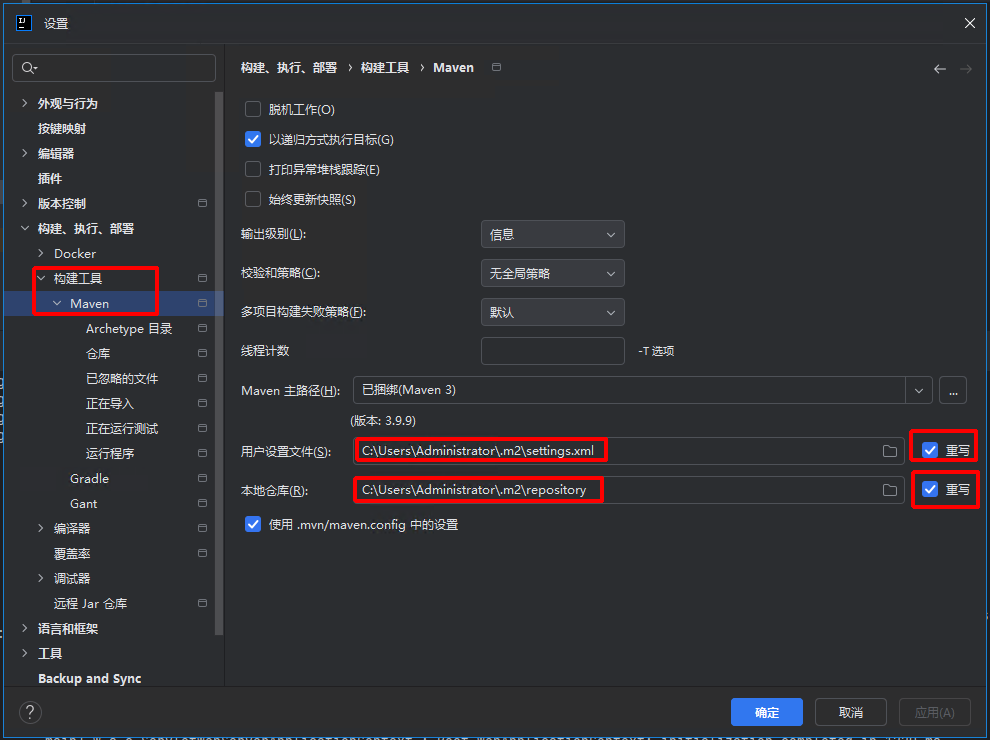Click the project icon on Gant row
Viewport: 990px width, 740px height.
coord(202,503)
